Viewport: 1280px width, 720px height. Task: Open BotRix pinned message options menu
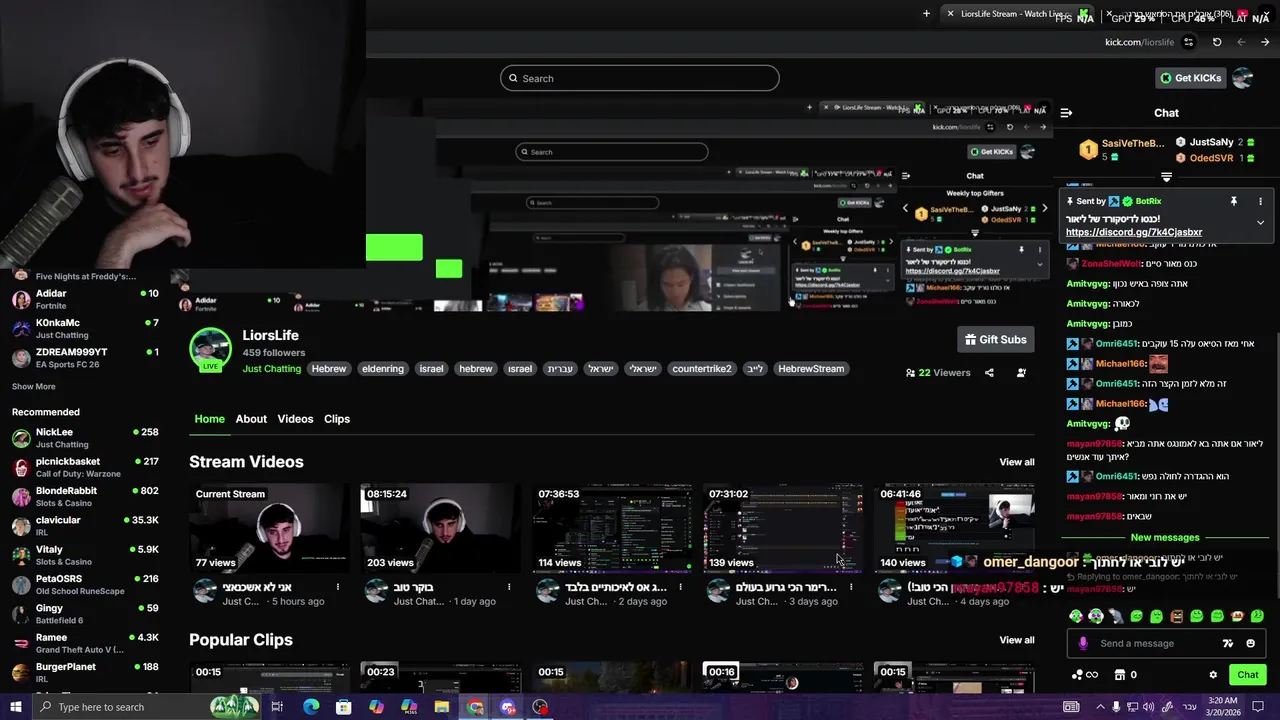coord(1260,201)
